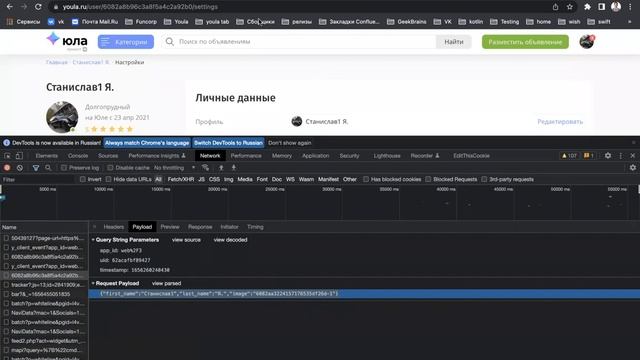Open the network conditions wifi icon

206,168
